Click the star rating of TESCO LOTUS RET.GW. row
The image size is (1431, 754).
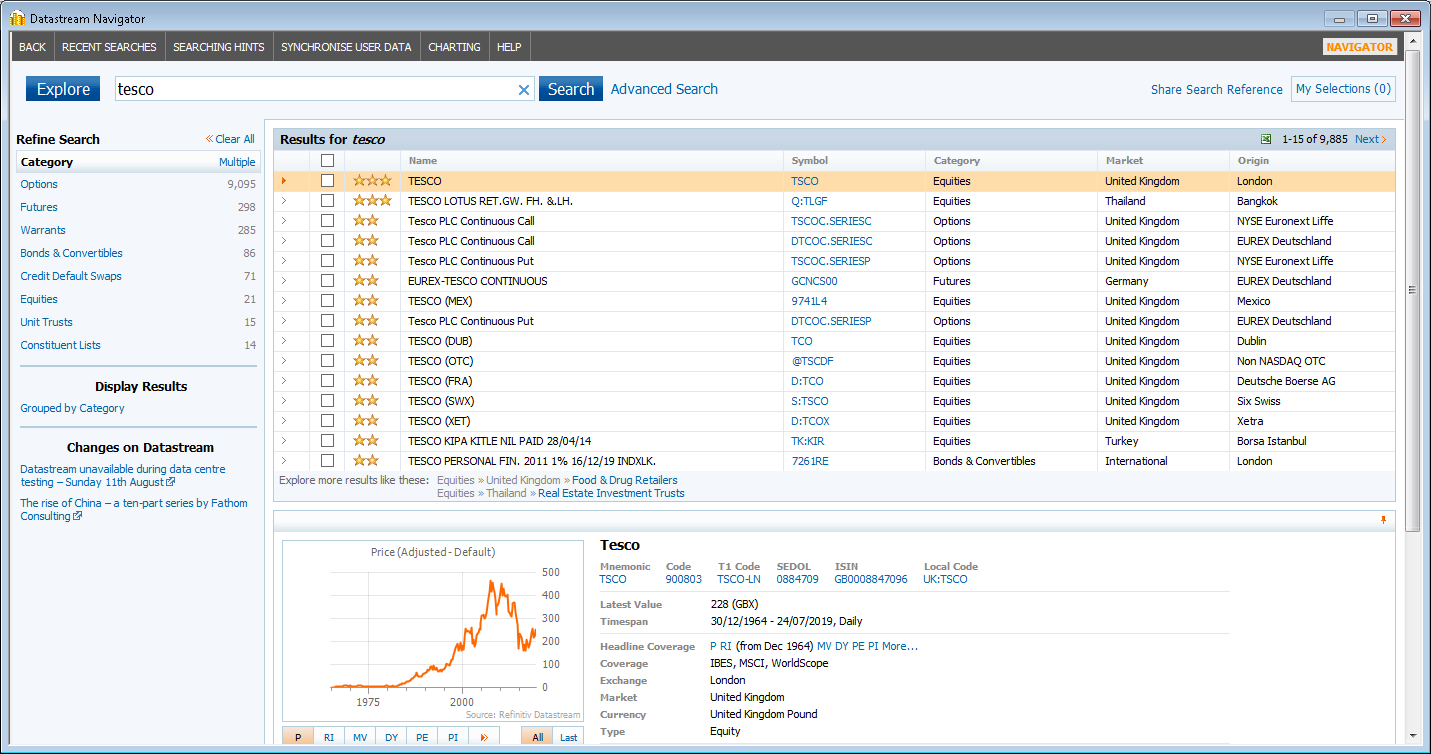(371, 201)
